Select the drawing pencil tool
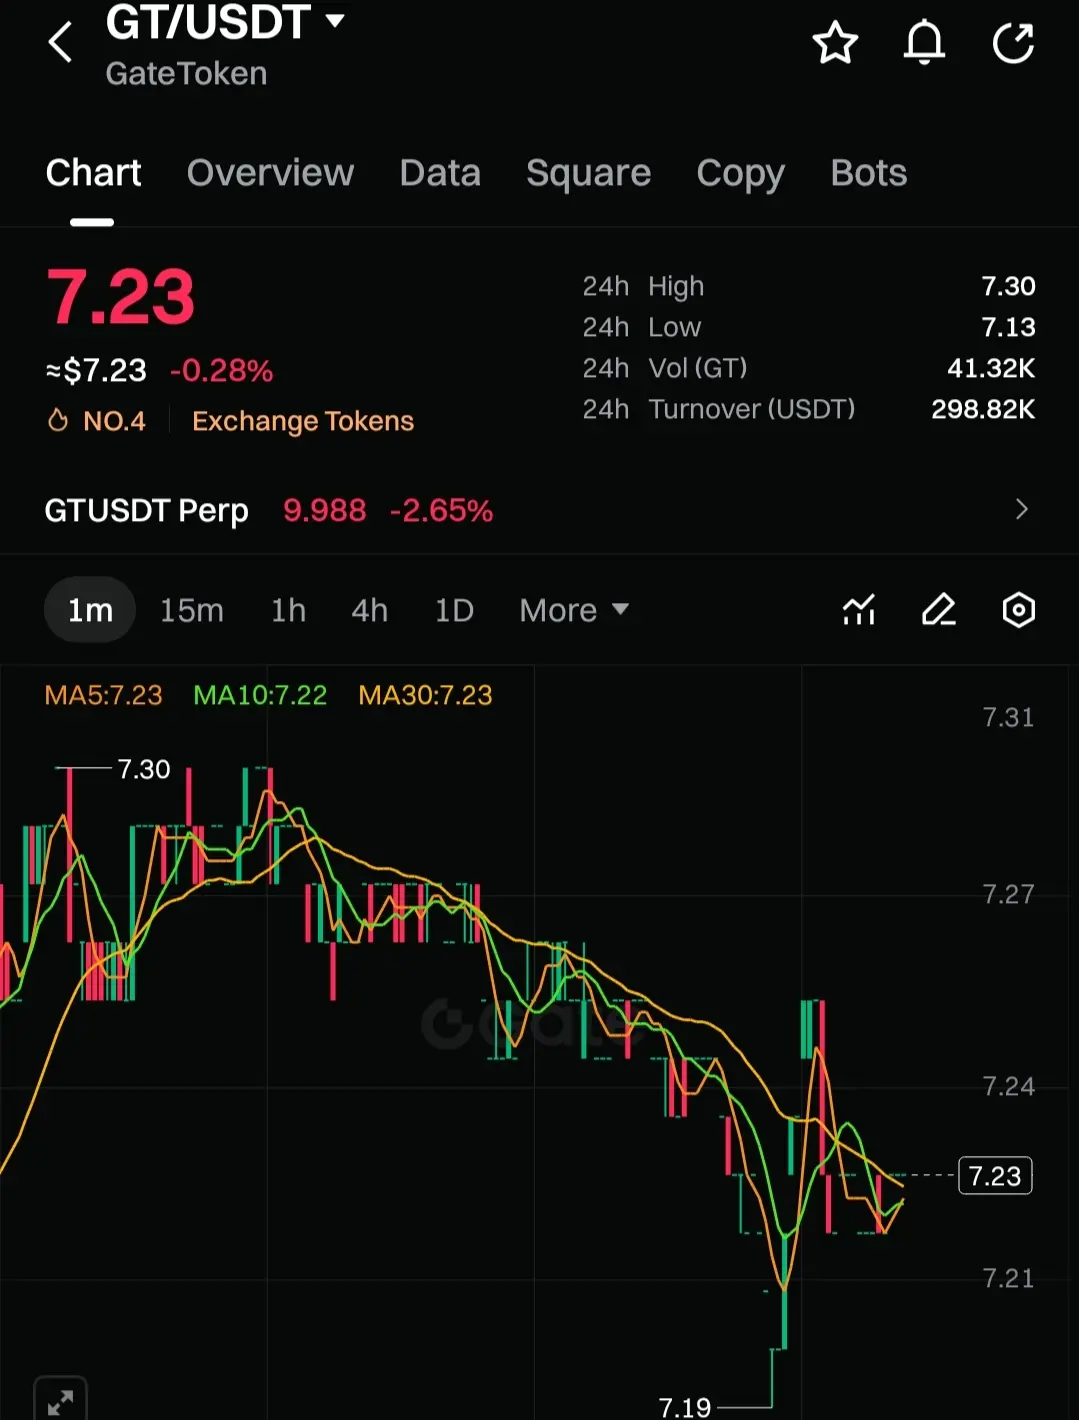Image resolution: width=1079 pixels, height=1420 pixels. (x=938, y=609)
